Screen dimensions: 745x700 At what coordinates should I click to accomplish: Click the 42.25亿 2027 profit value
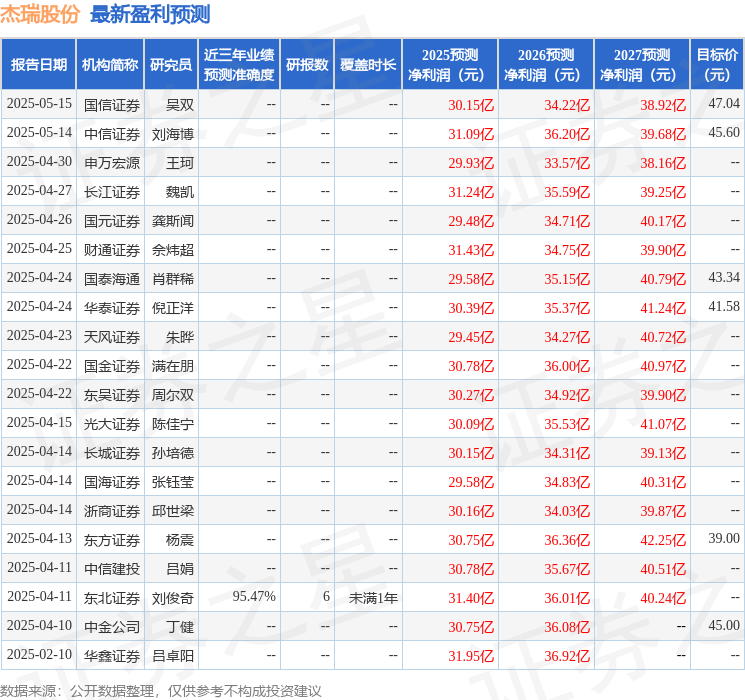point(663,540)
